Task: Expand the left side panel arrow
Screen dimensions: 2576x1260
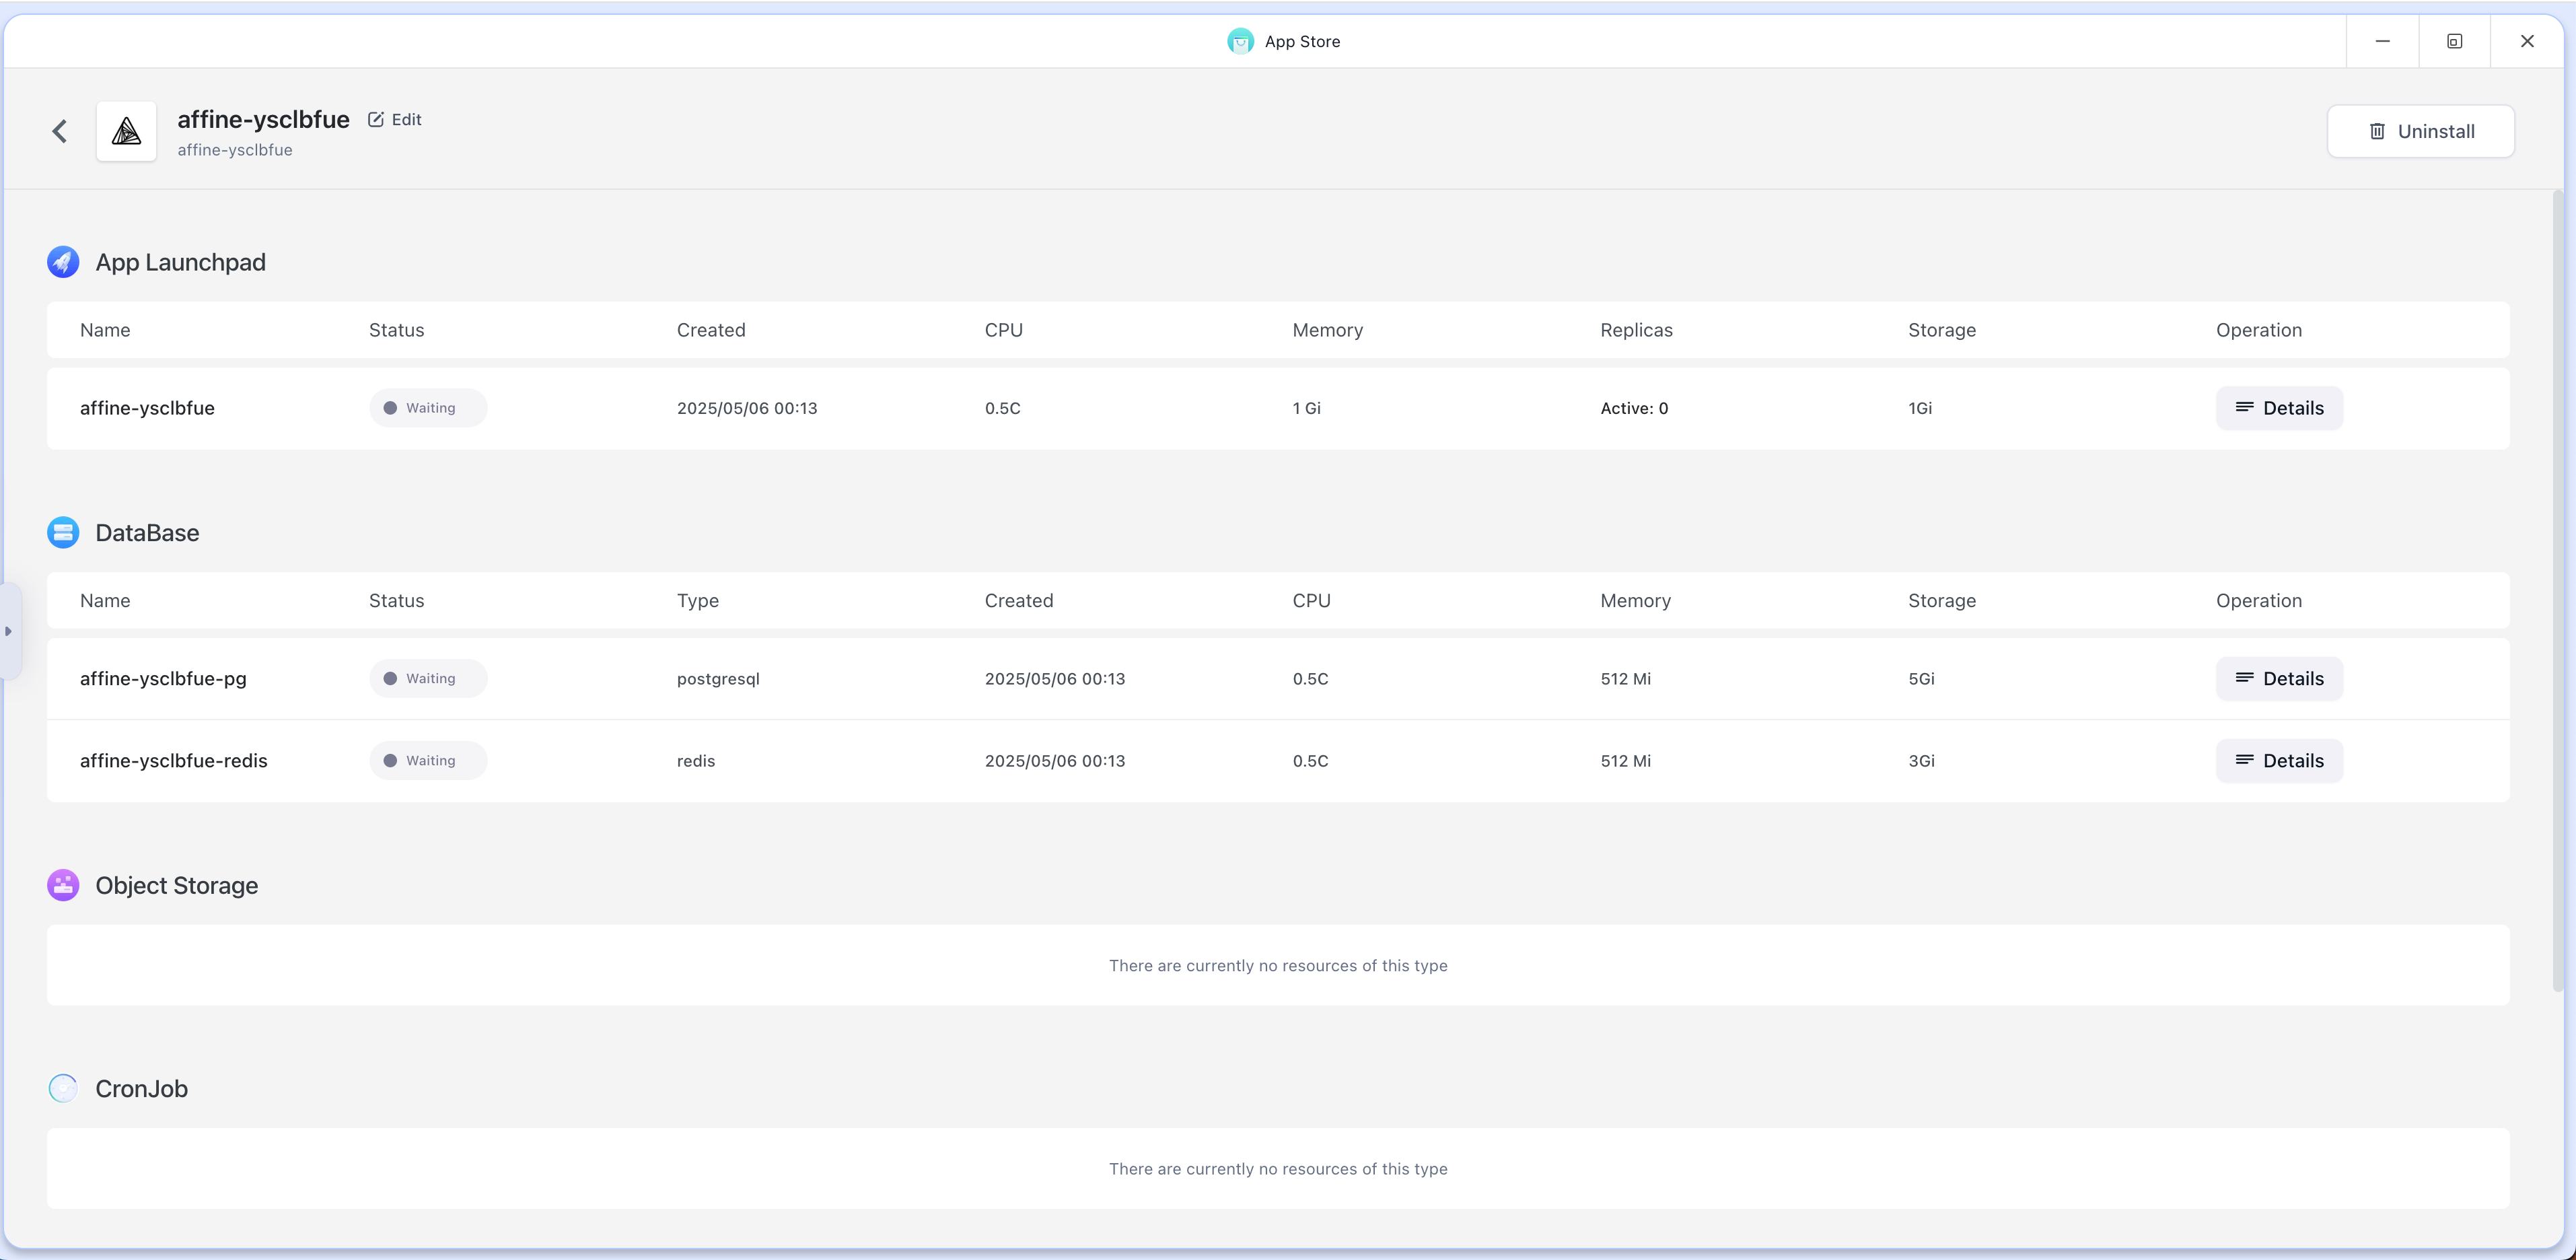Action: point(9,631)
